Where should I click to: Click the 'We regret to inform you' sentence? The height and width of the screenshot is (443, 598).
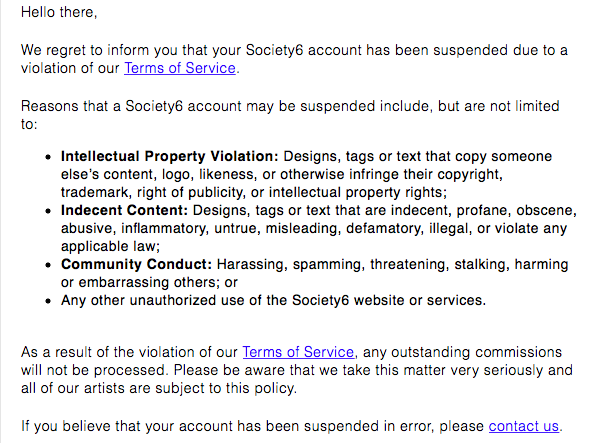click(x=294, y=59)
